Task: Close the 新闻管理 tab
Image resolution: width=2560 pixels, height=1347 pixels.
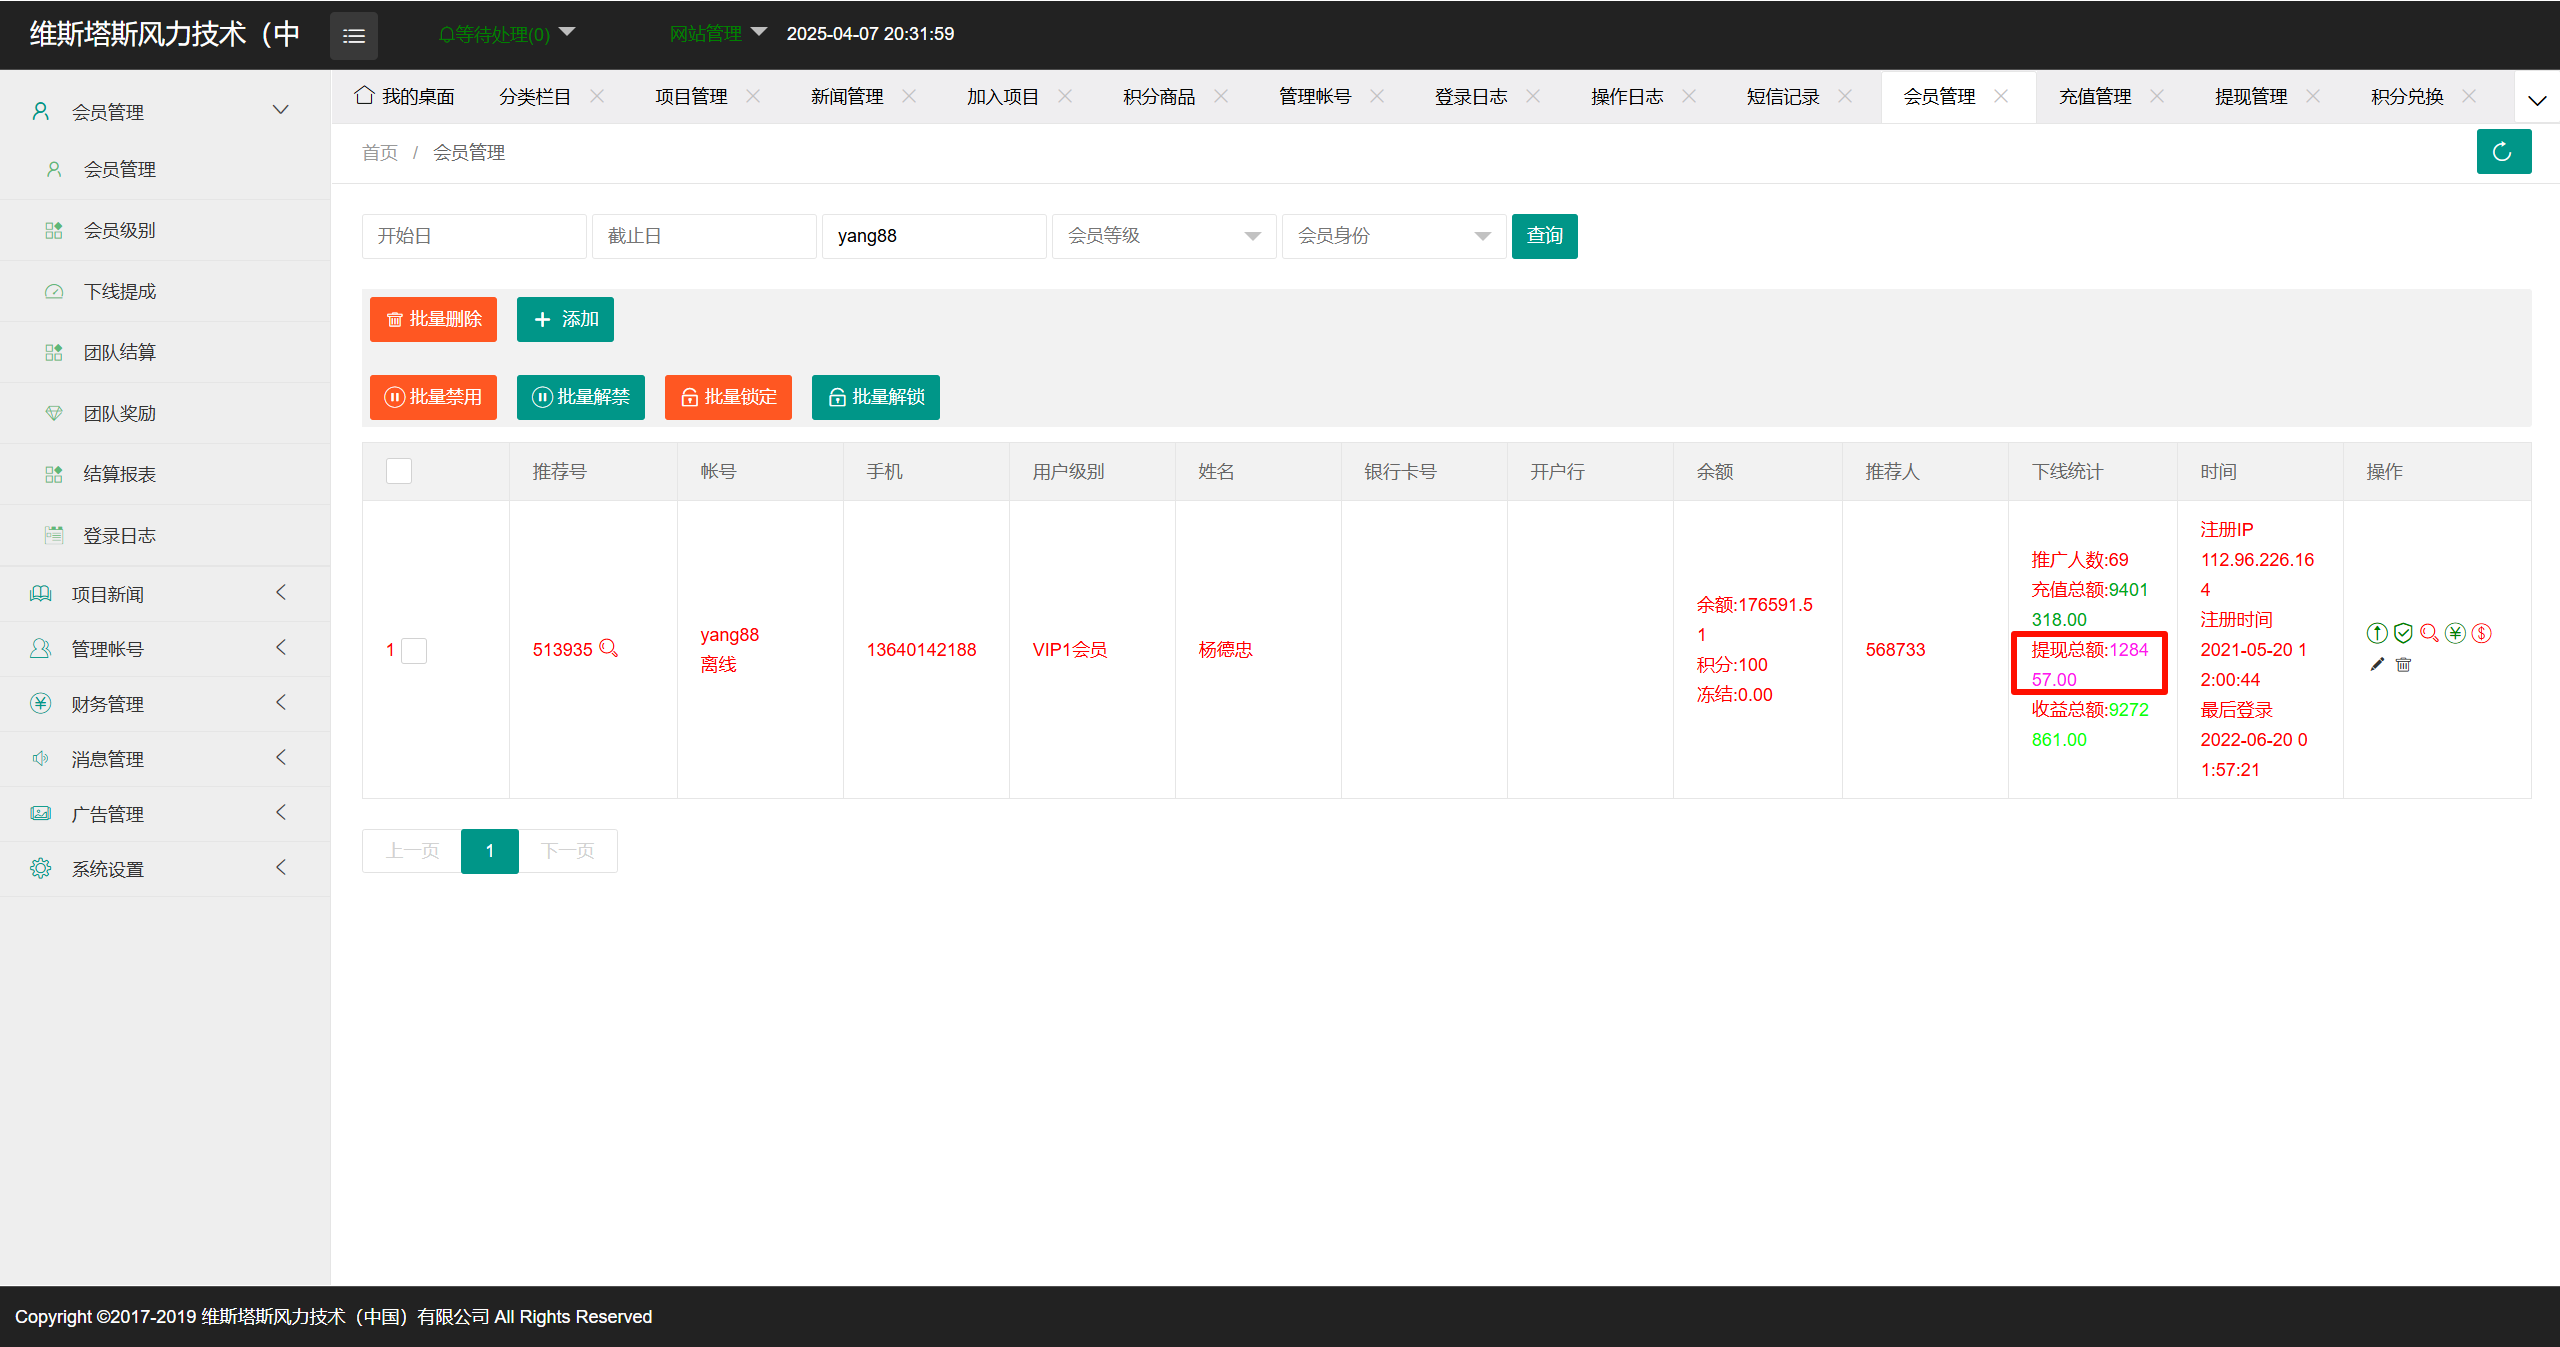Action: 909,96
